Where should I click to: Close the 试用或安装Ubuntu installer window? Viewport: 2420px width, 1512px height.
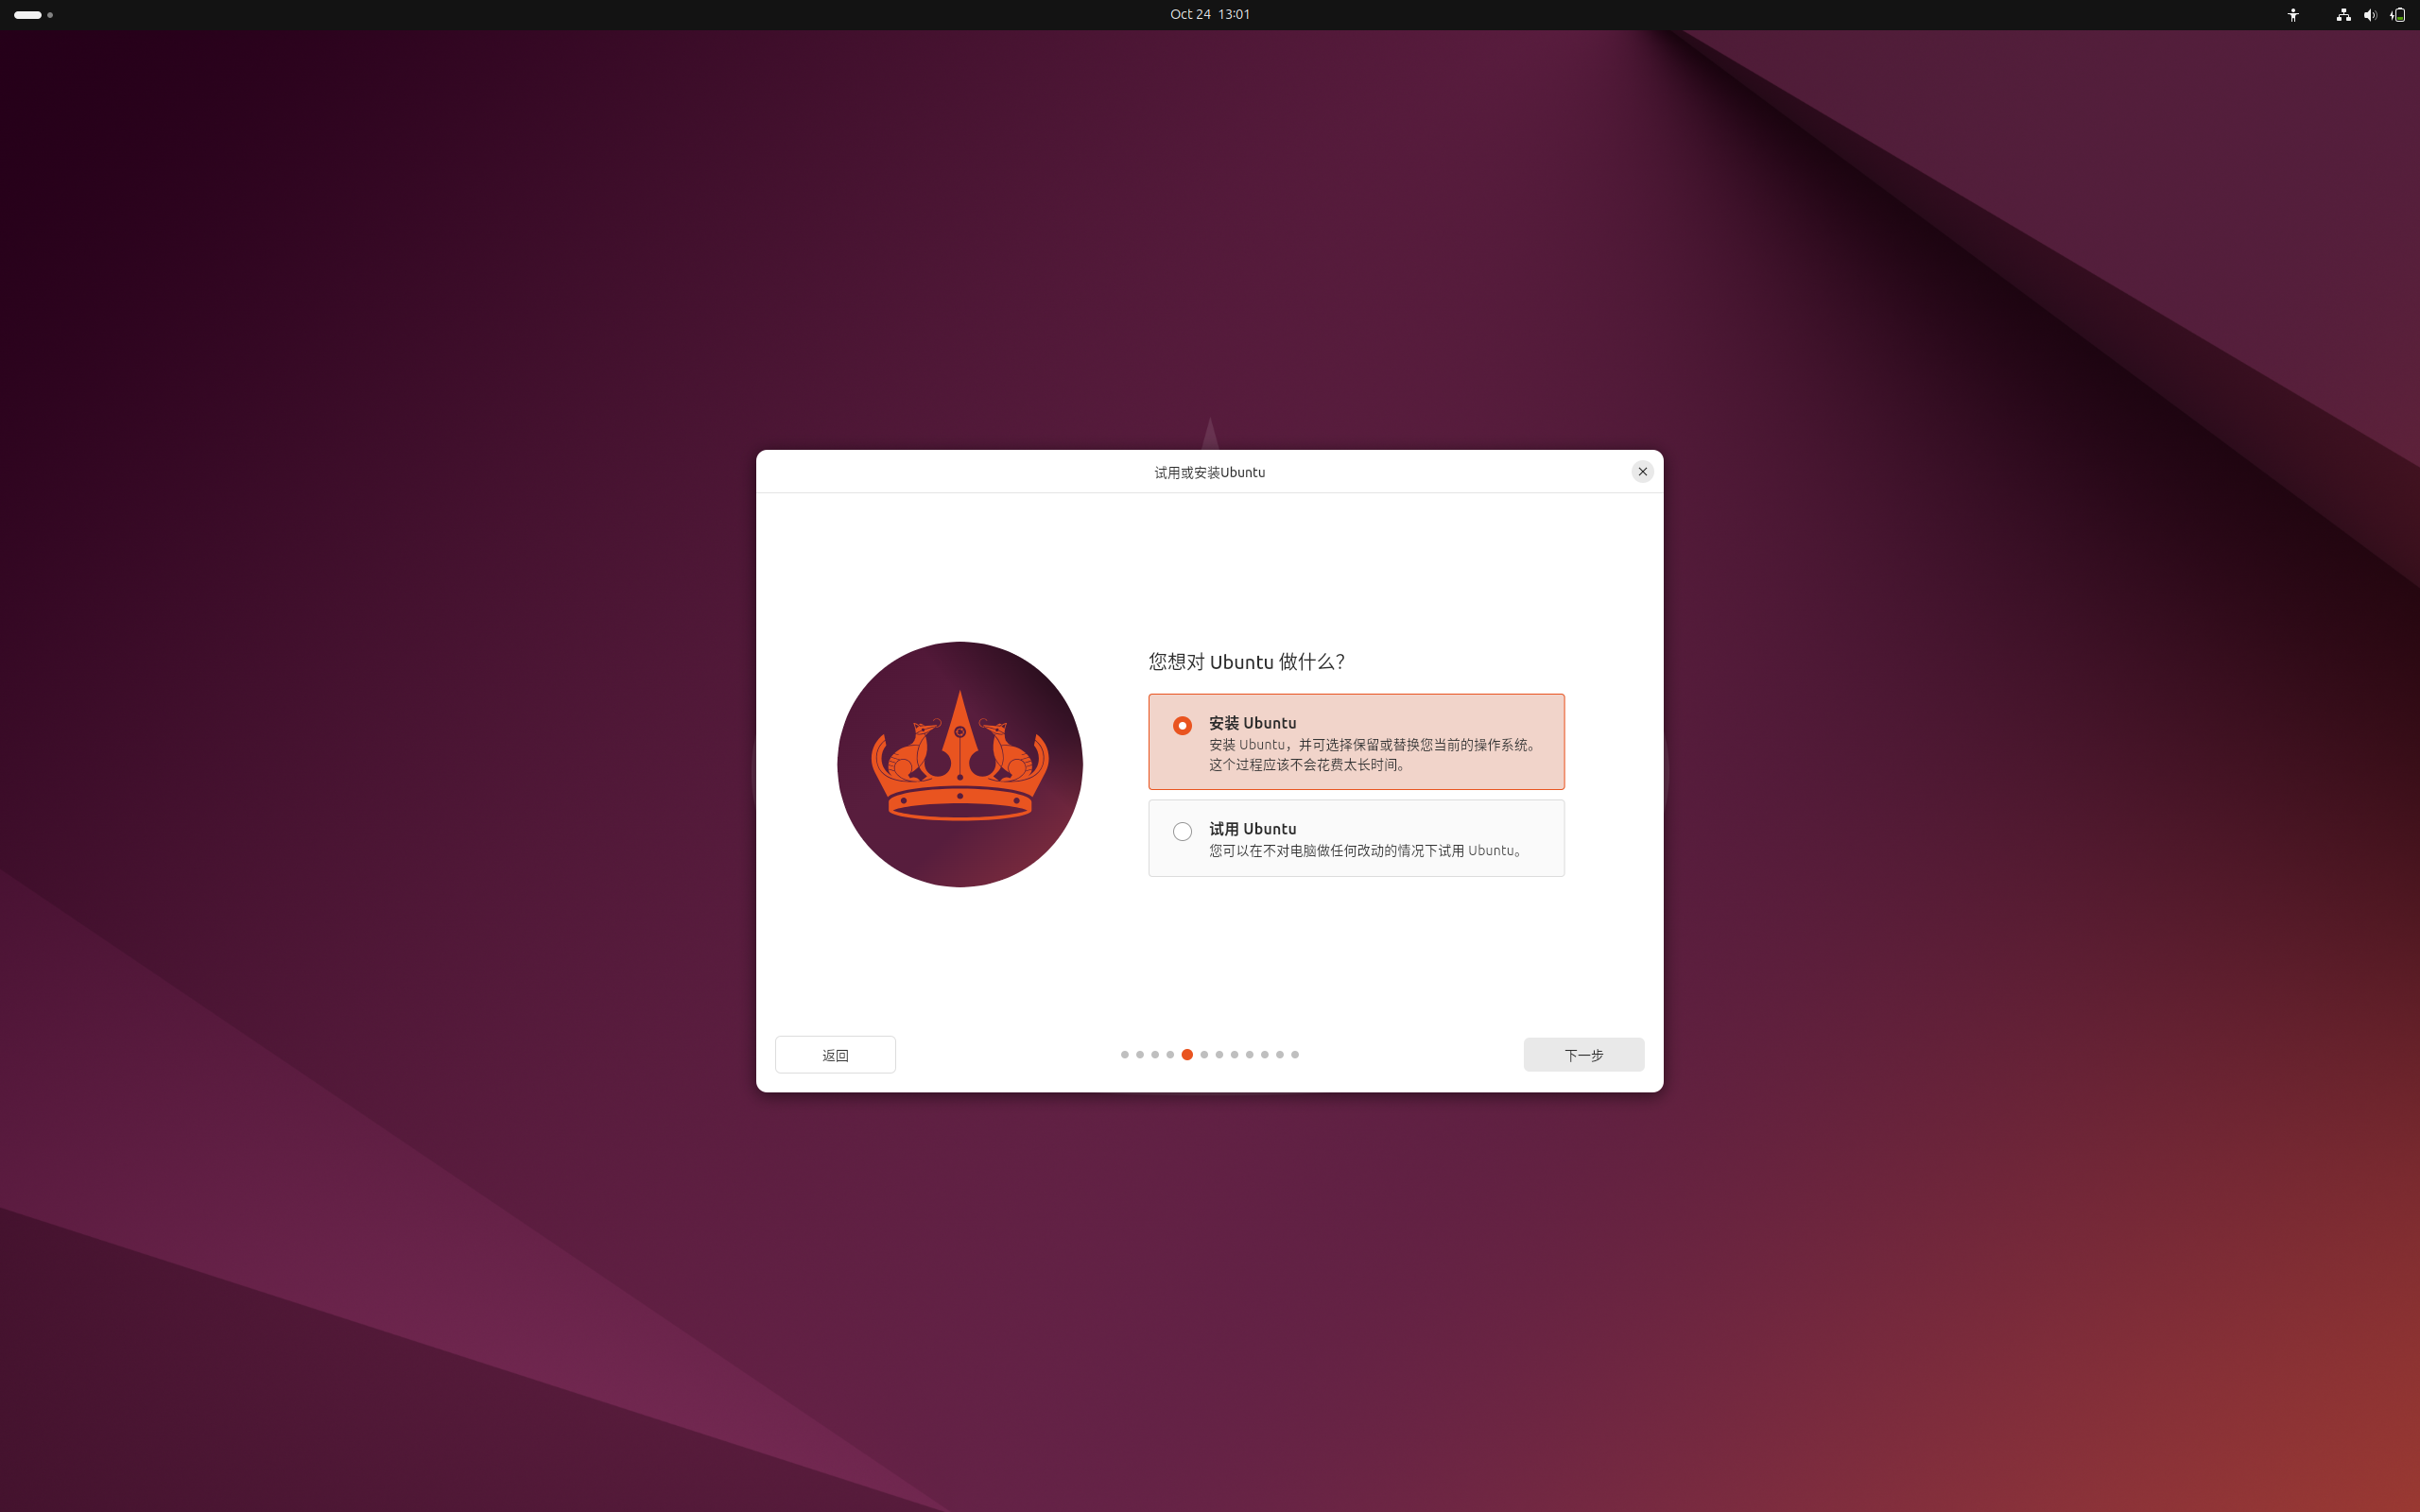[1642, 471]
